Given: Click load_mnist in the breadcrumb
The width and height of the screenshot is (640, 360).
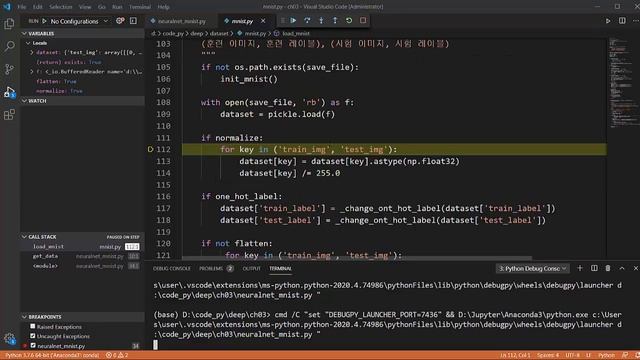Looking at the screenshot, I should pyautogui.click(x=296, y=33).
